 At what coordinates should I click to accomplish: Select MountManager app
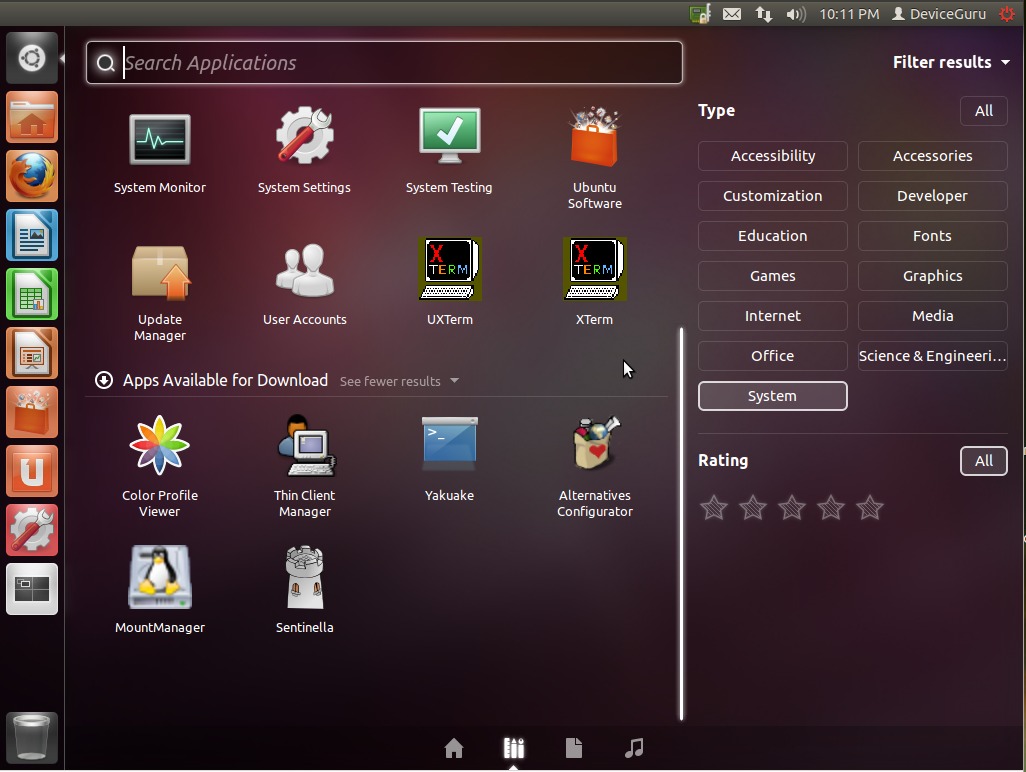point(160,590)
